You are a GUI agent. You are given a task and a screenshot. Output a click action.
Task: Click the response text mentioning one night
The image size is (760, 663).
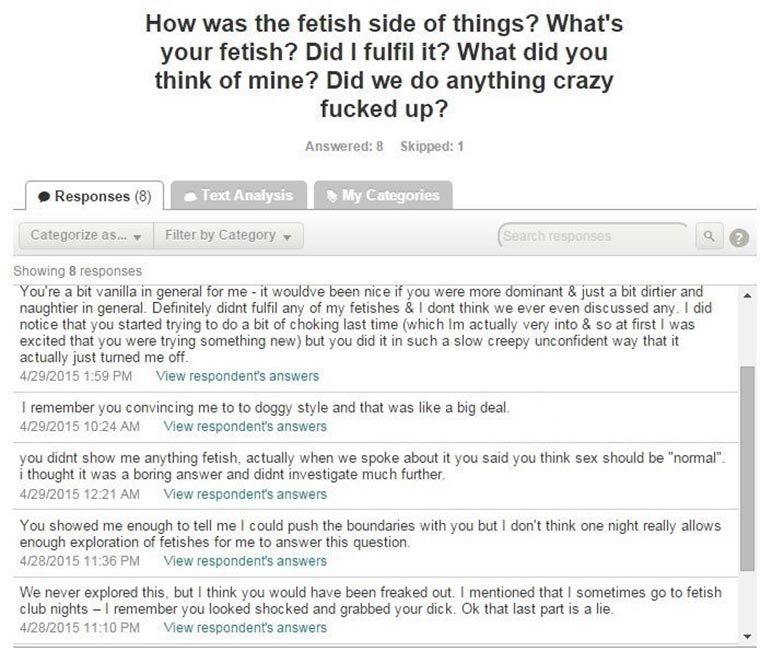tap(370, 534)
